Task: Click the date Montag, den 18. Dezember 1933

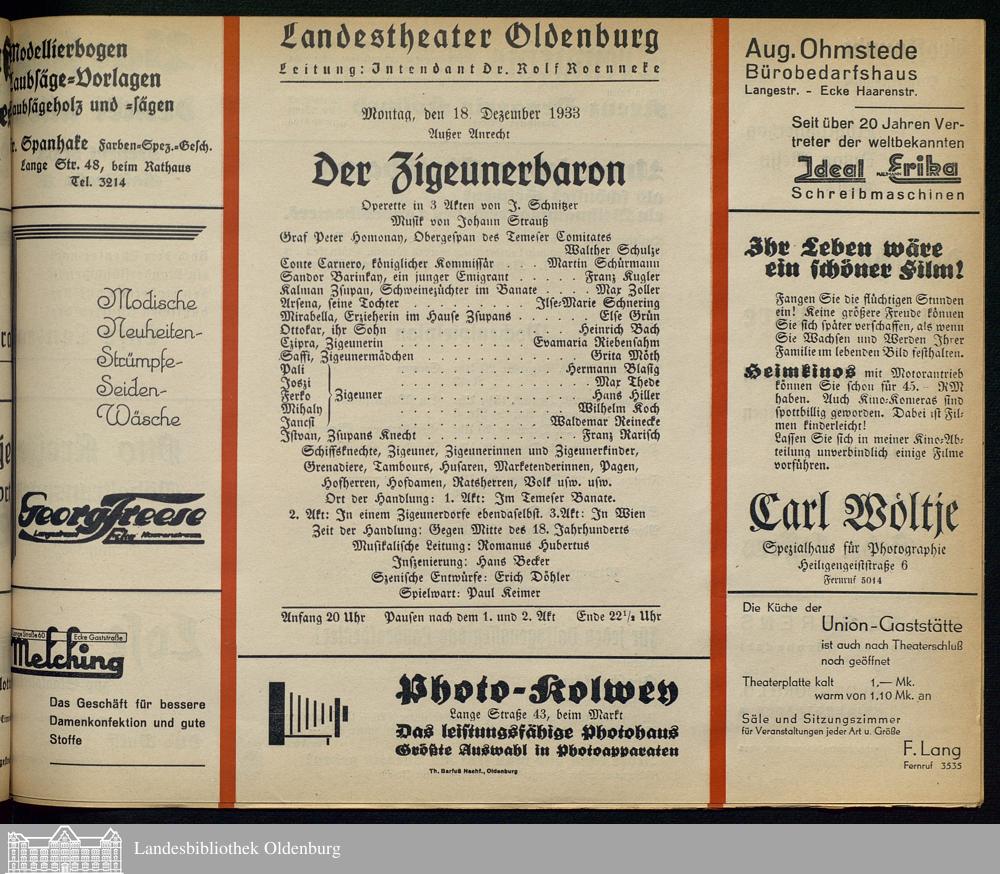Action: [470, 113]
